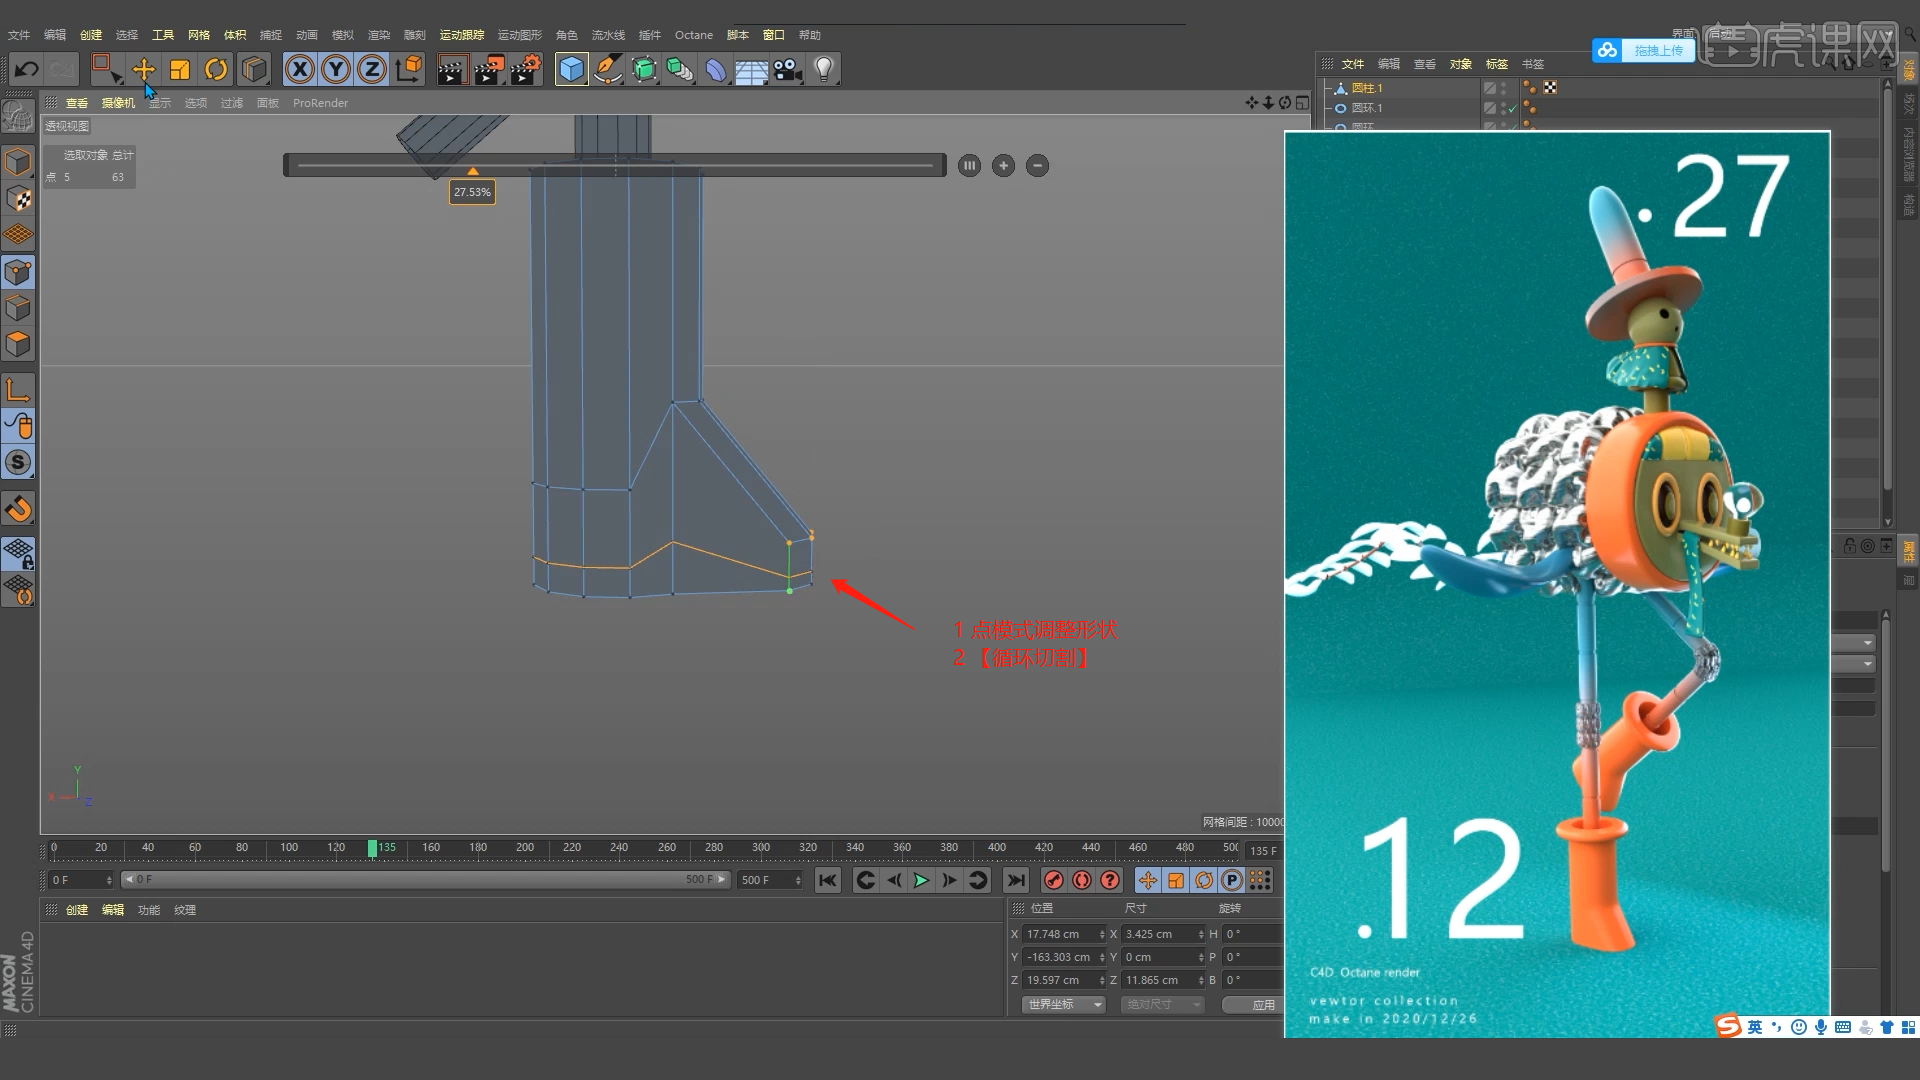The height and width of the screenshot is (1080, 1920).
Task: Select the Scale tool in the toolbar
Action: coord(179,69)
